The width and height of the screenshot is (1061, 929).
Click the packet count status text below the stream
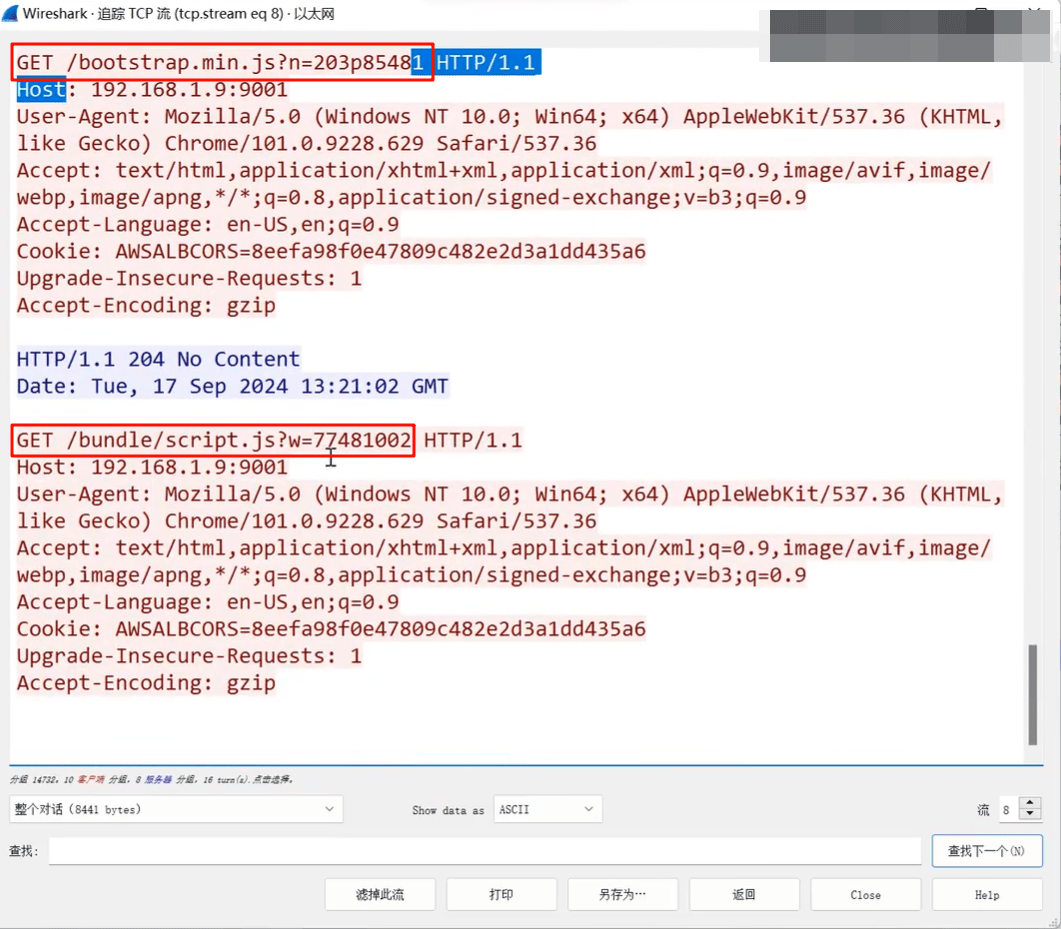[152, 779]
